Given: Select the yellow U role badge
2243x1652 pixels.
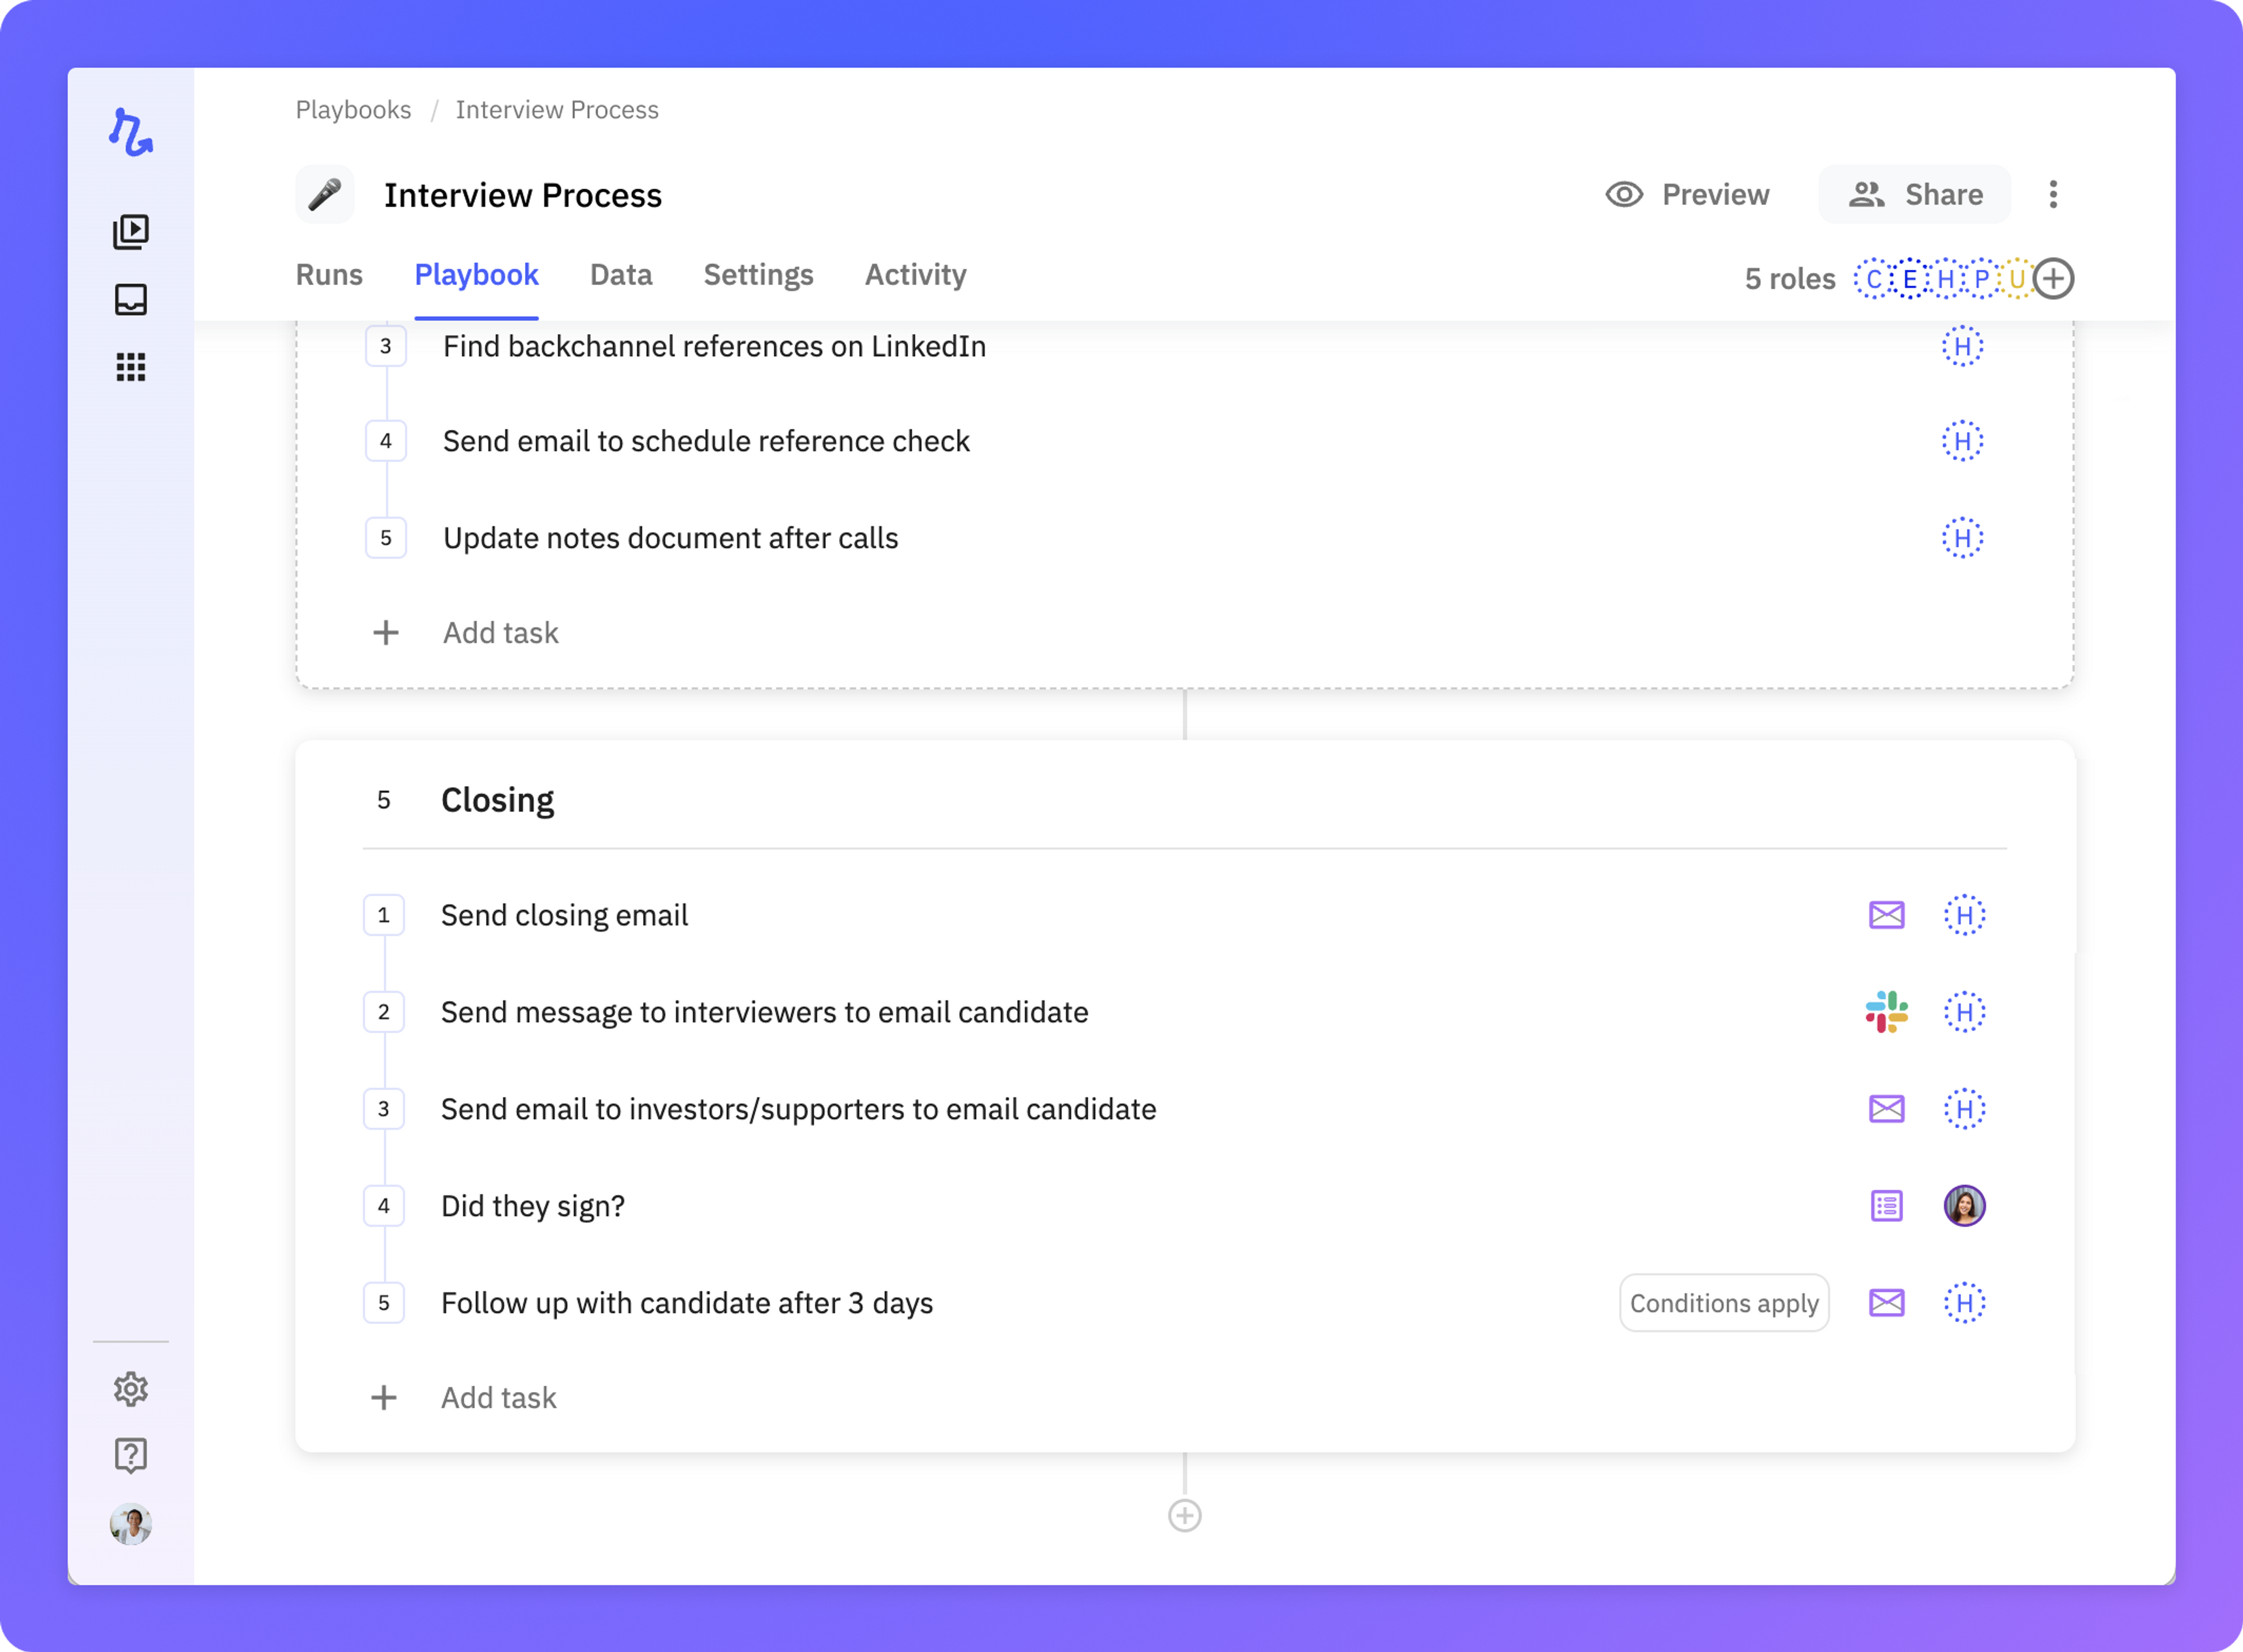Looking at the screenshot, I should [2017, 279].
